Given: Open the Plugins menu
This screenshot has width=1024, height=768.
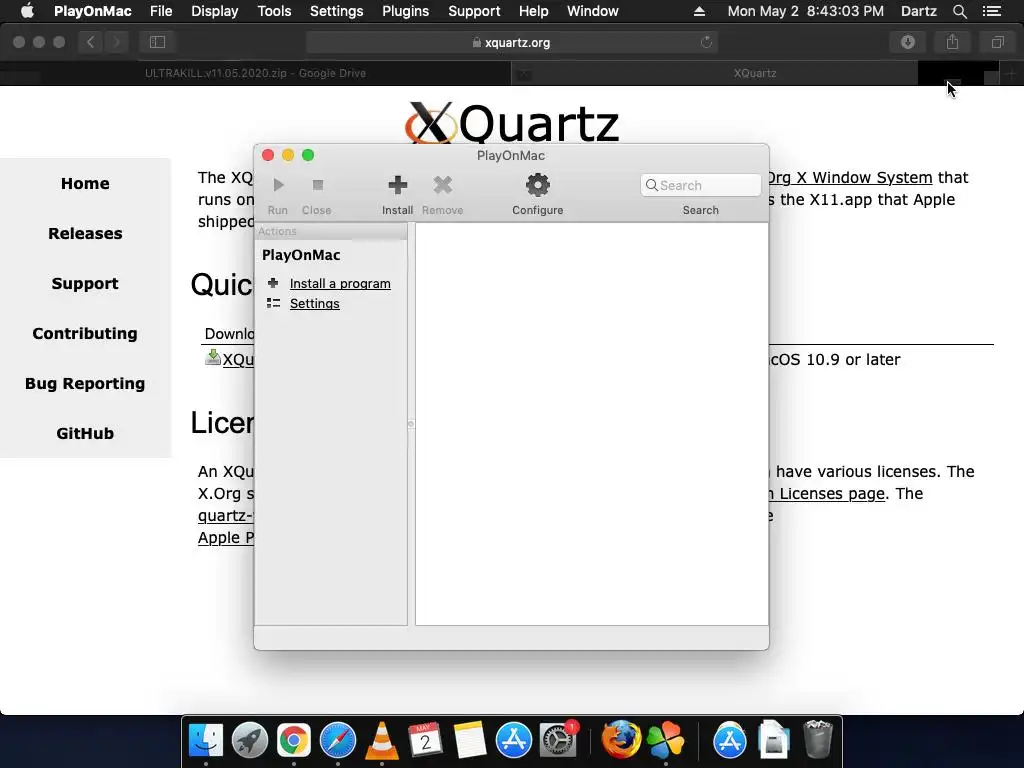Looking at the screenshot, I should (406, 11).
